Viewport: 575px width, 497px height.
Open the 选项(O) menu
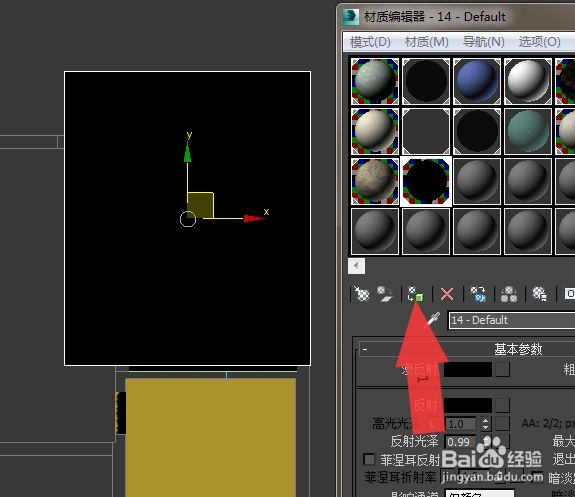[539, 41]
